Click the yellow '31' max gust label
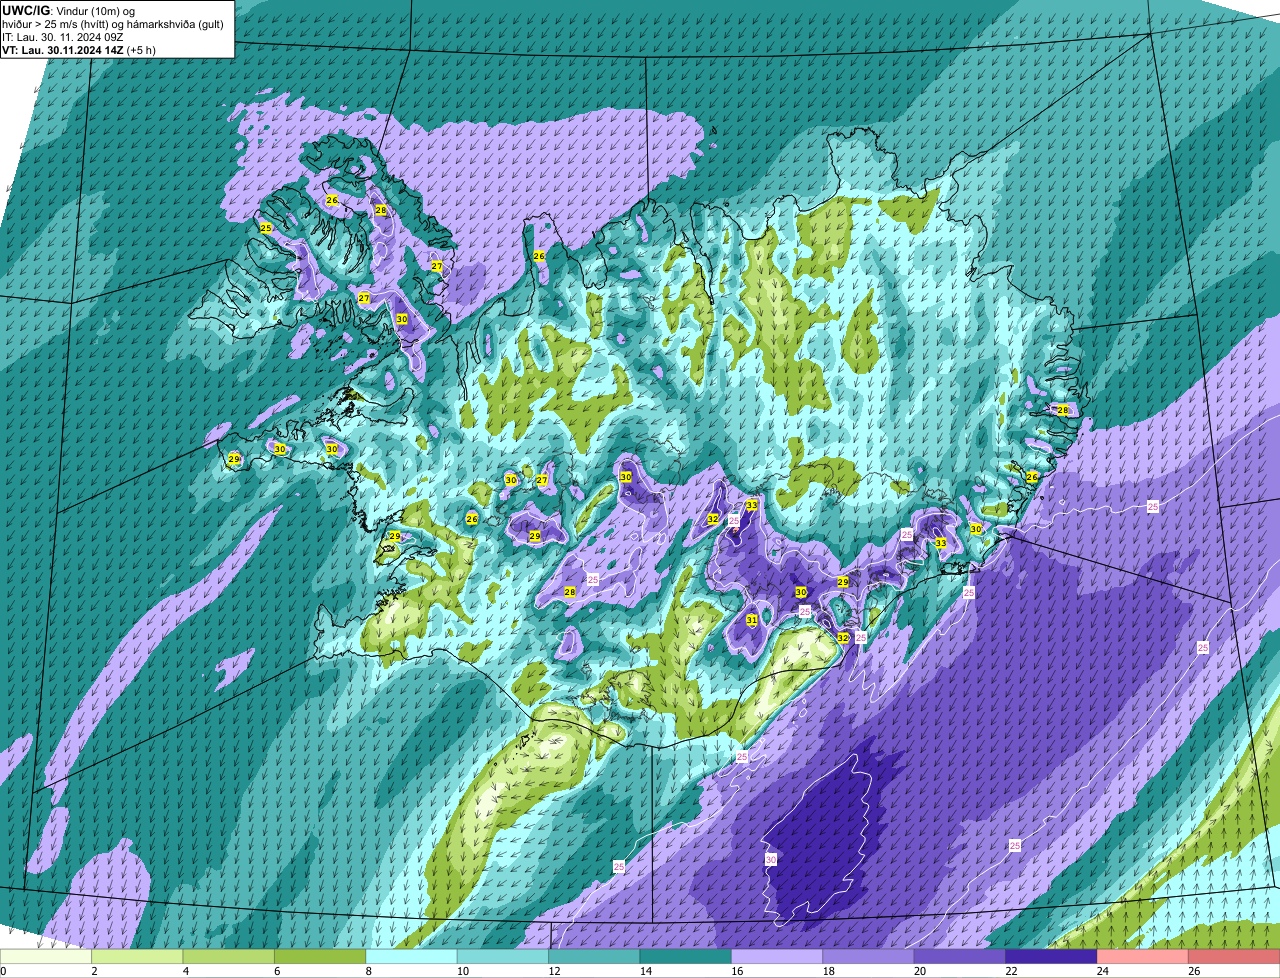 click(751, 620)
